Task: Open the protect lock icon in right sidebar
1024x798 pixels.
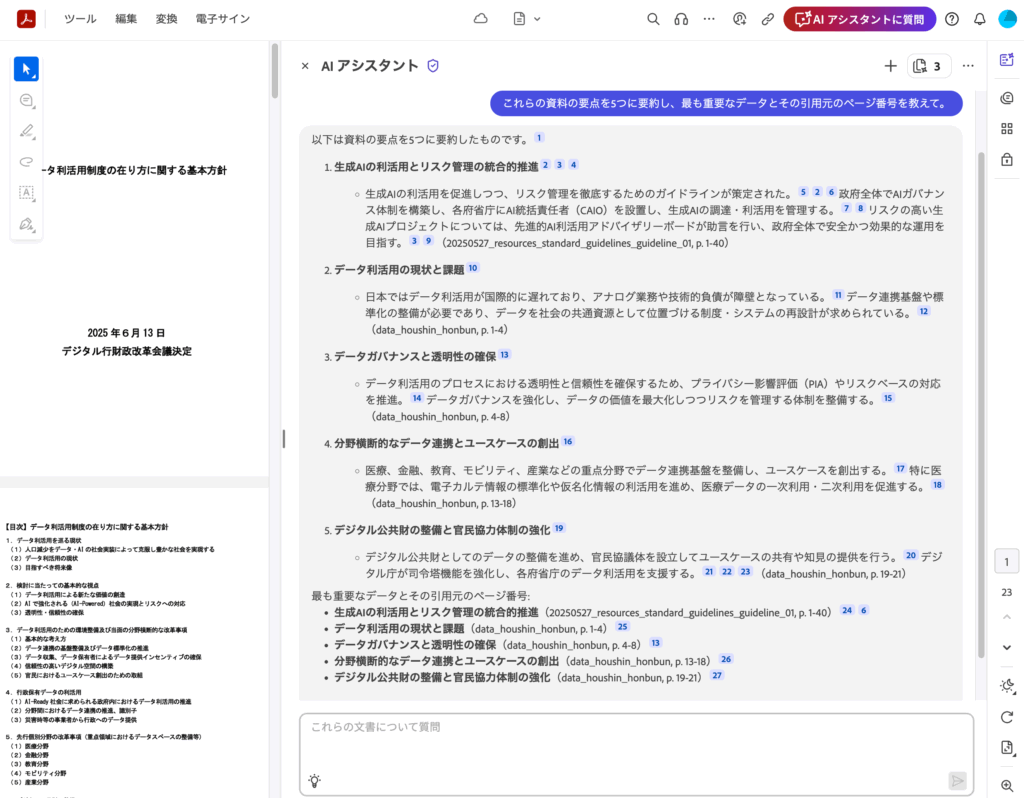Action: coord(1006,158)
